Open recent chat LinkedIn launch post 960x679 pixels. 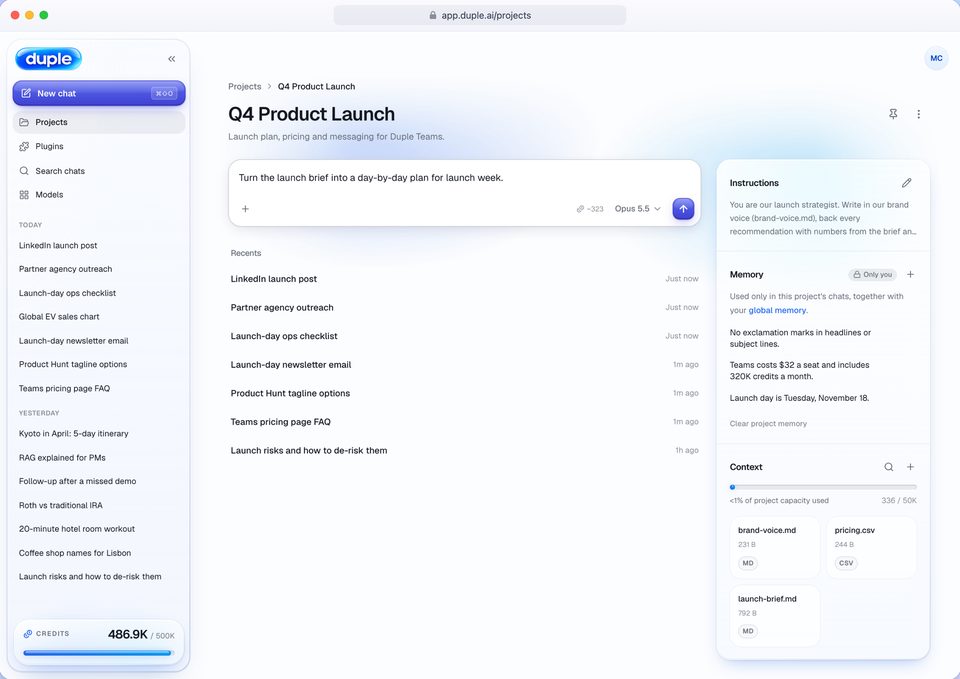click(464, 279)
